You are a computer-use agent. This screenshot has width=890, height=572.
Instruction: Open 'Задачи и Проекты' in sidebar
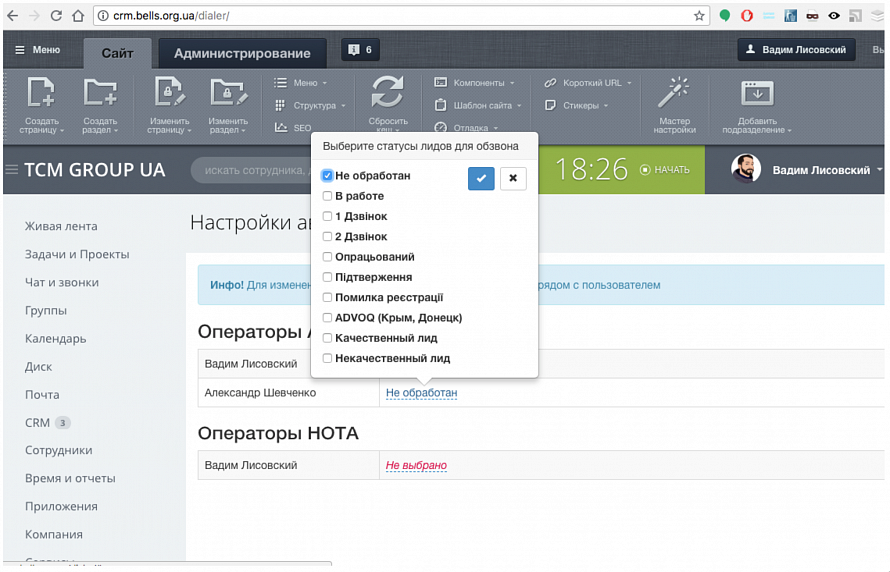(x=77, y=254)
